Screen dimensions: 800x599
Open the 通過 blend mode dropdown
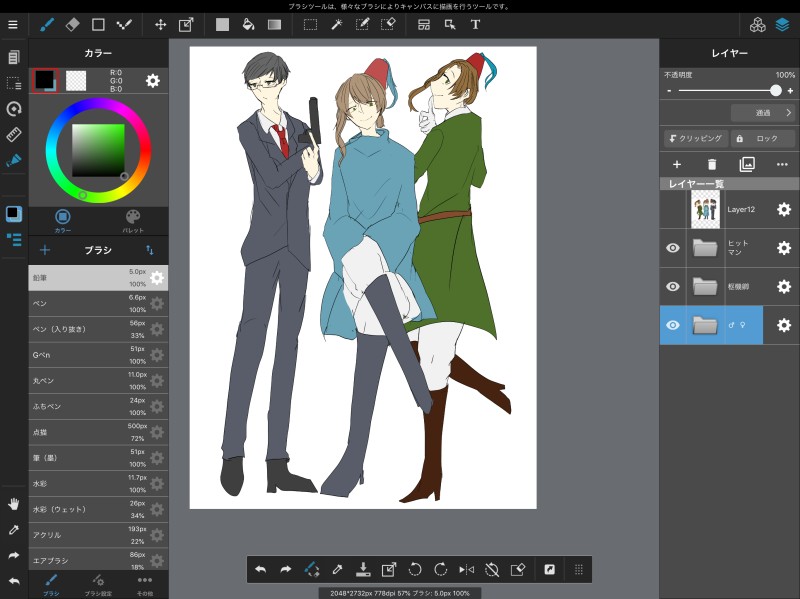click(x=762, y=113)
